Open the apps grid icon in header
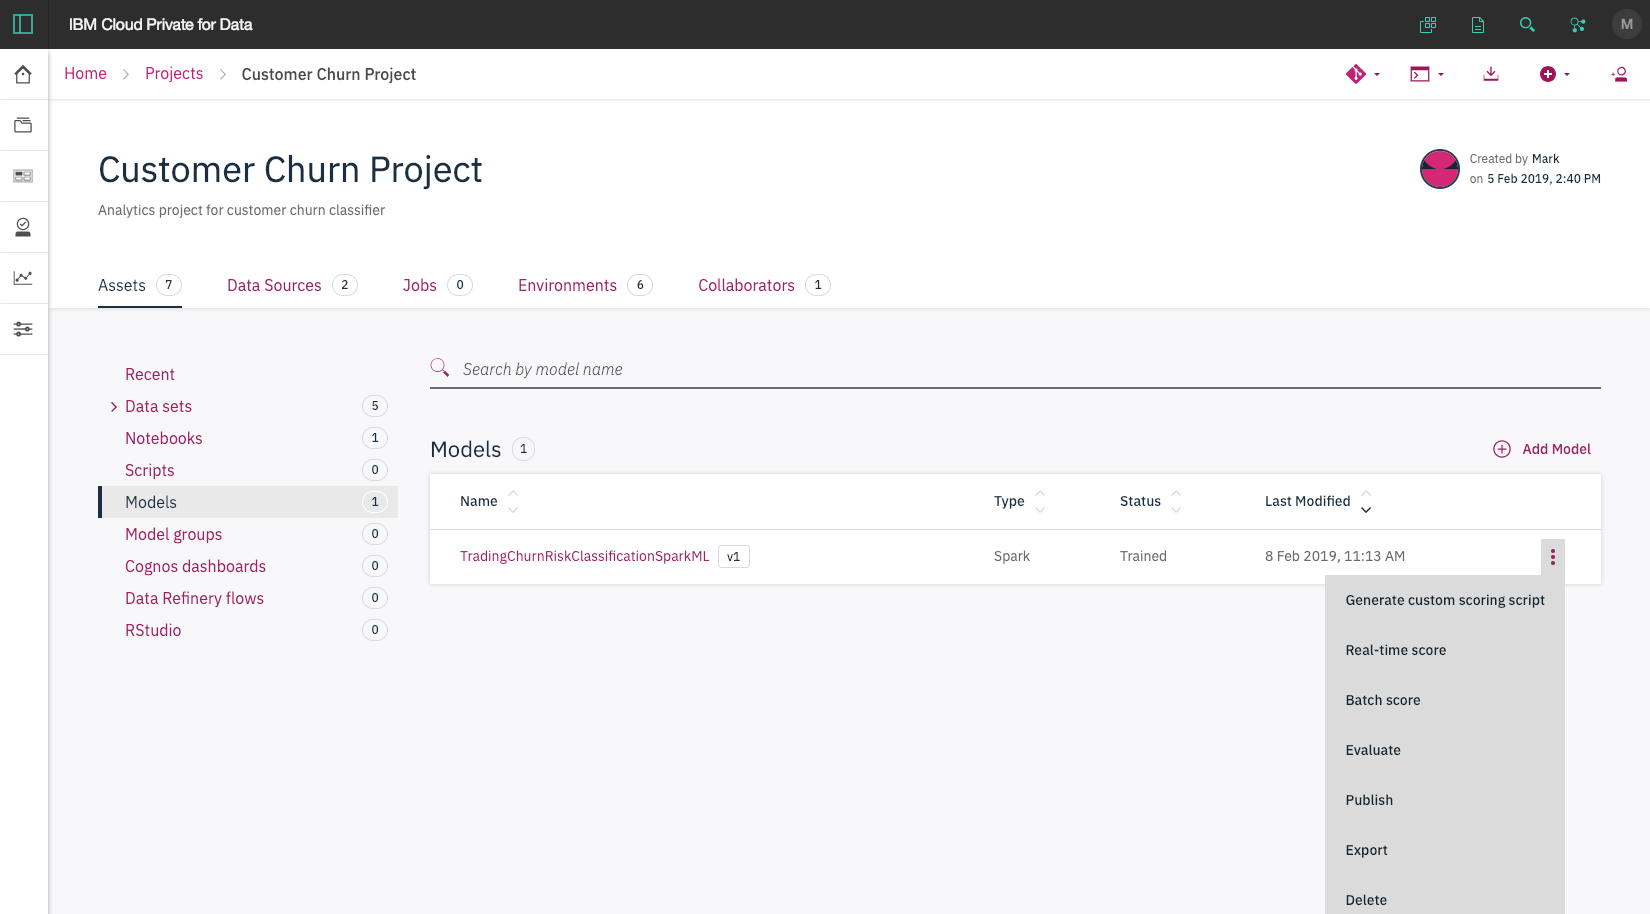1650x914 pixels. coord(1428,25)
